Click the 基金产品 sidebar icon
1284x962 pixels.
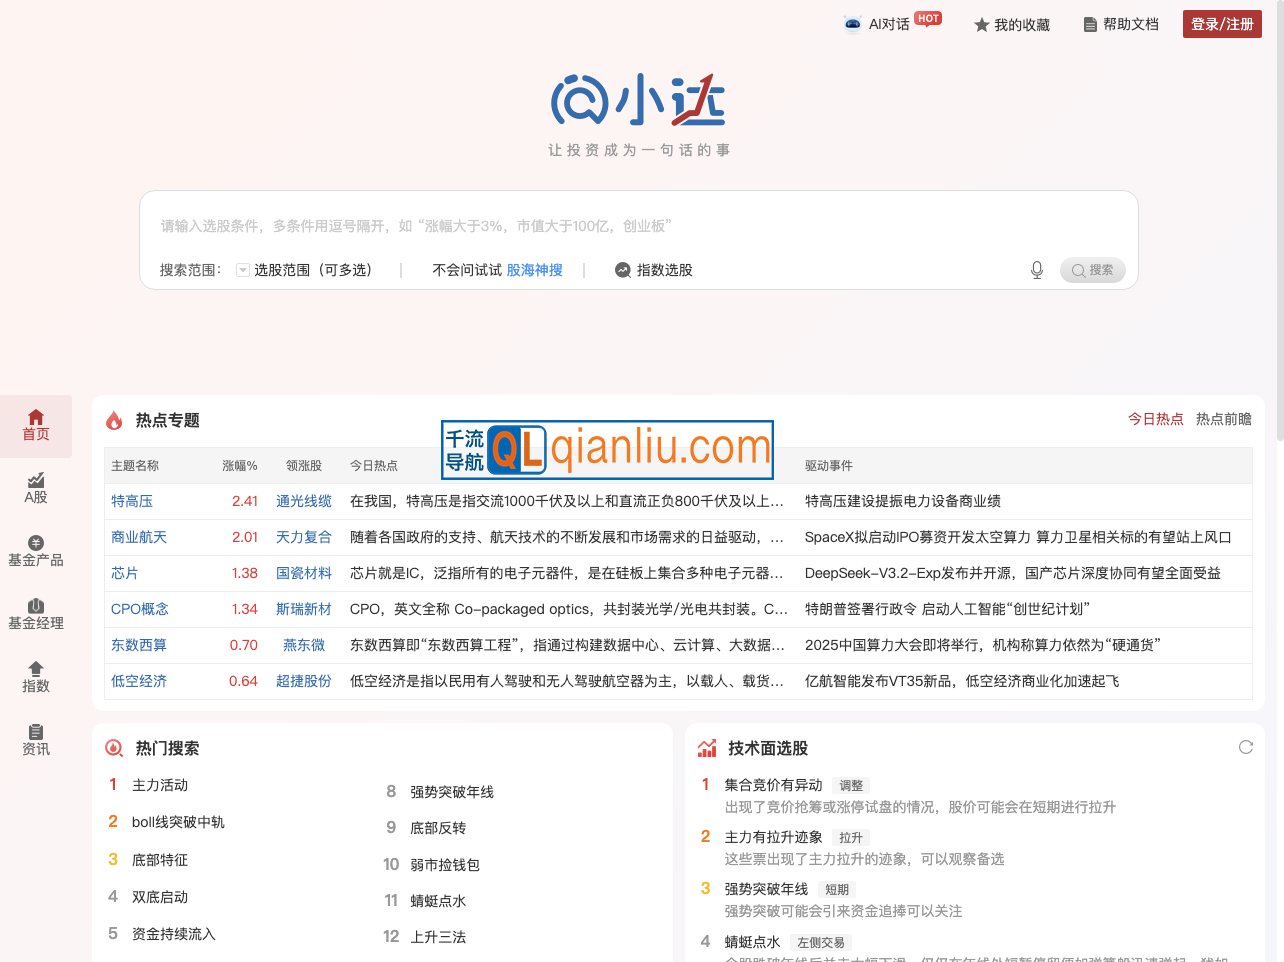click(x=35, y=549)
